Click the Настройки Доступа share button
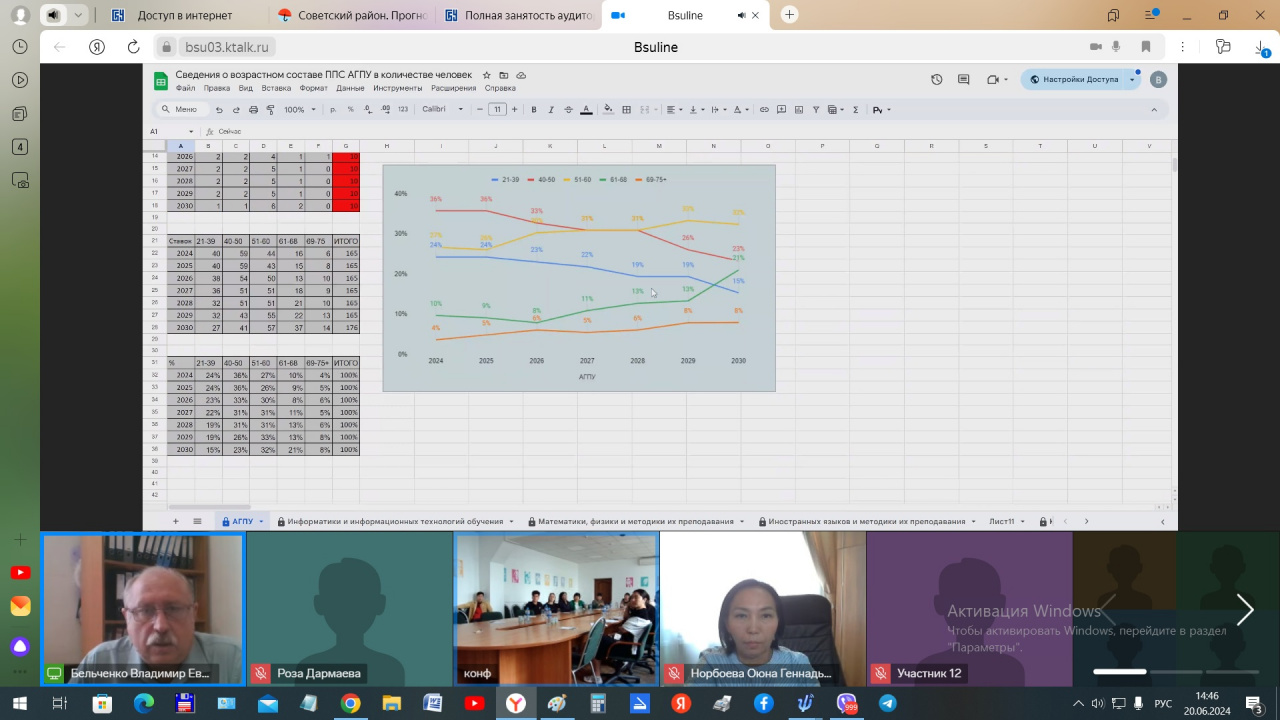 (x=1080, y=79)
